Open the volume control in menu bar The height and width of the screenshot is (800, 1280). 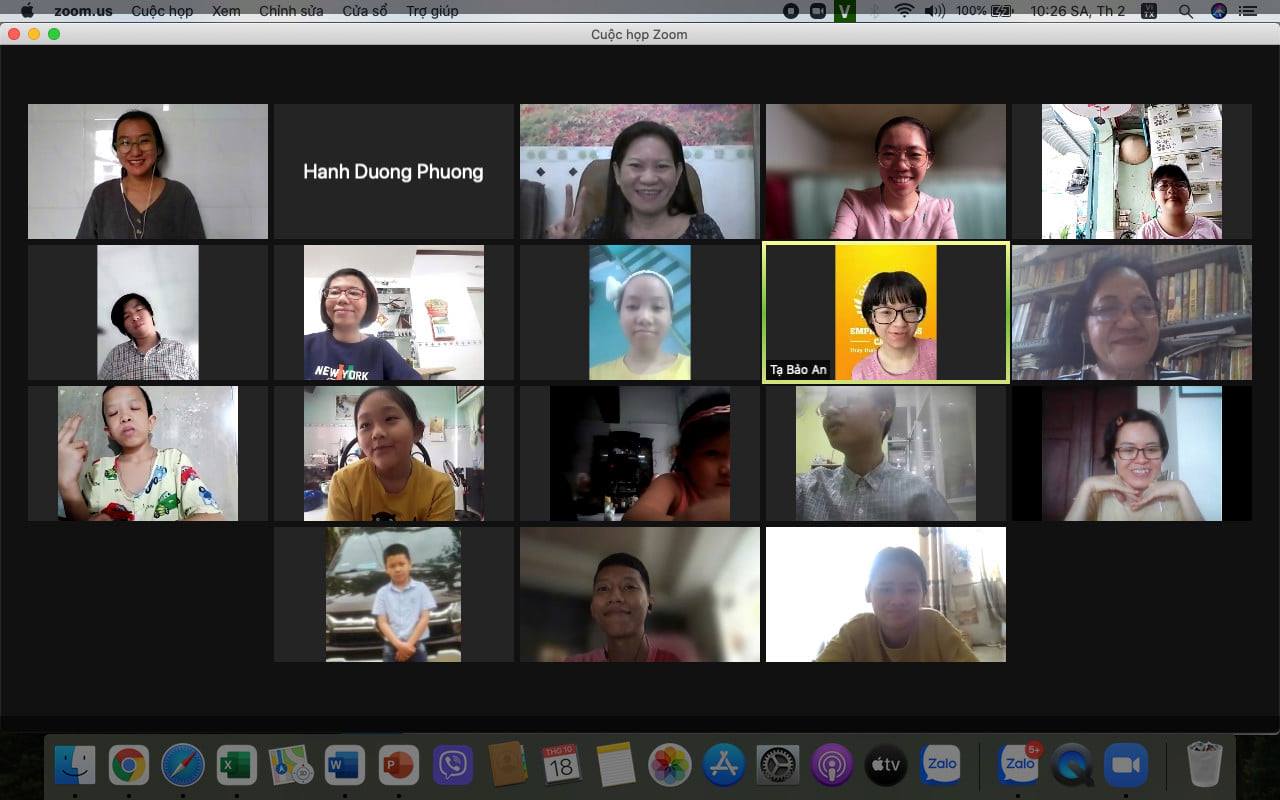coord(934,11)
